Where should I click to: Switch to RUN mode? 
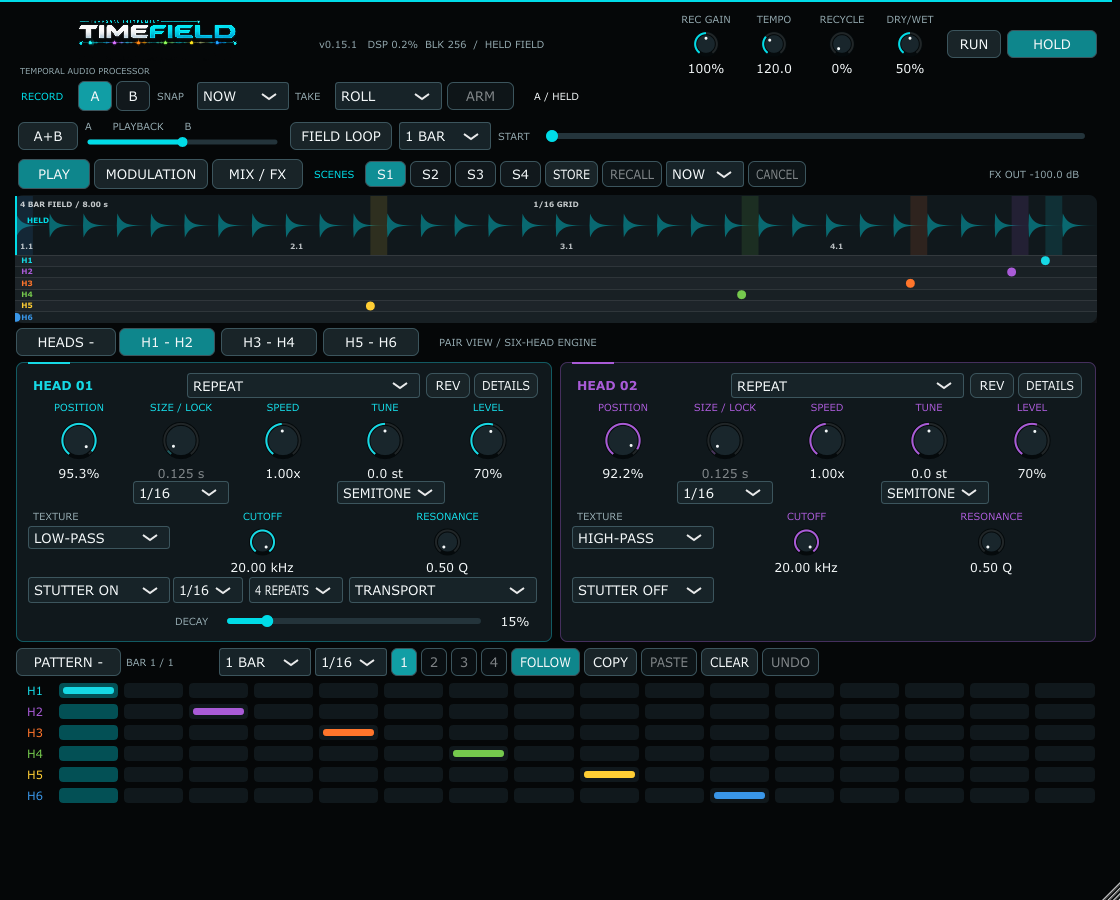[x=974, y=44]
